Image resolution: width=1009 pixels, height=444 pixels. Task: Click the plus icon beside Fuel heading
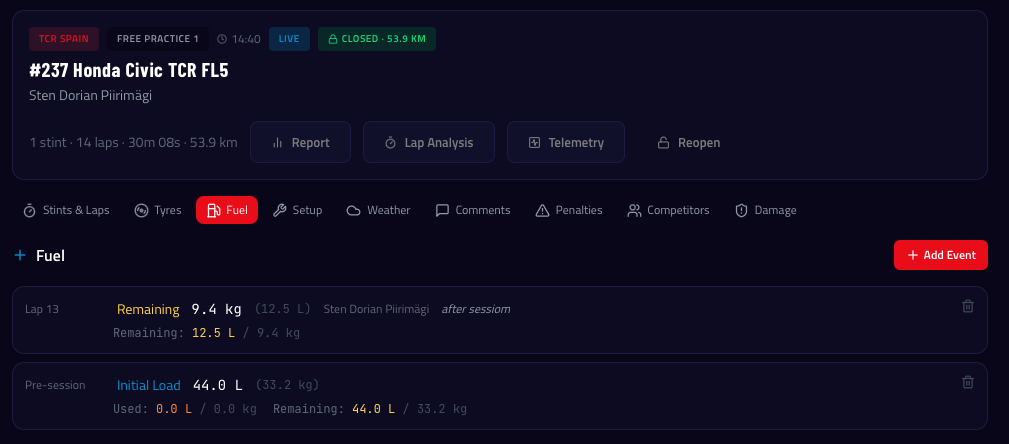point(20,256)
